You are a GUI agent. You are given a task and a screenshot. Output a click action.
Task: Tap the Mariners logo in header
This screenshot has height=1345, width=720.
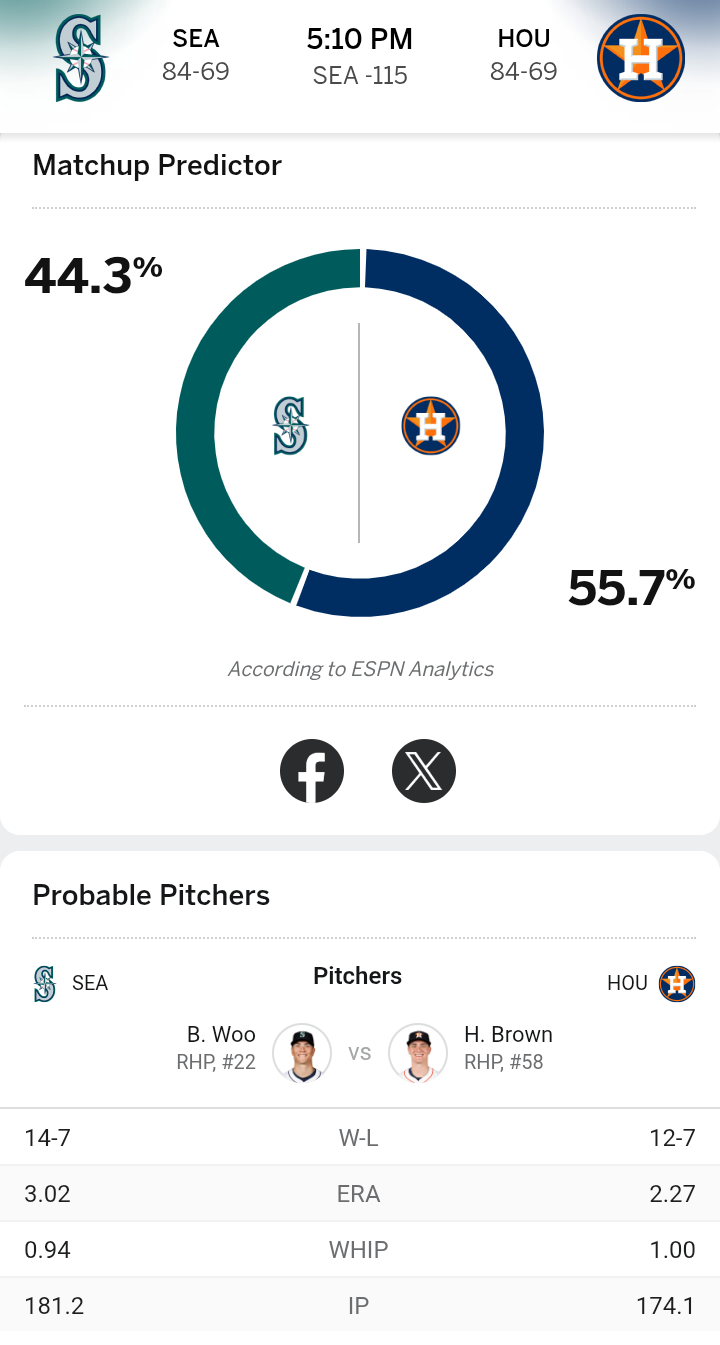point(81,59)
